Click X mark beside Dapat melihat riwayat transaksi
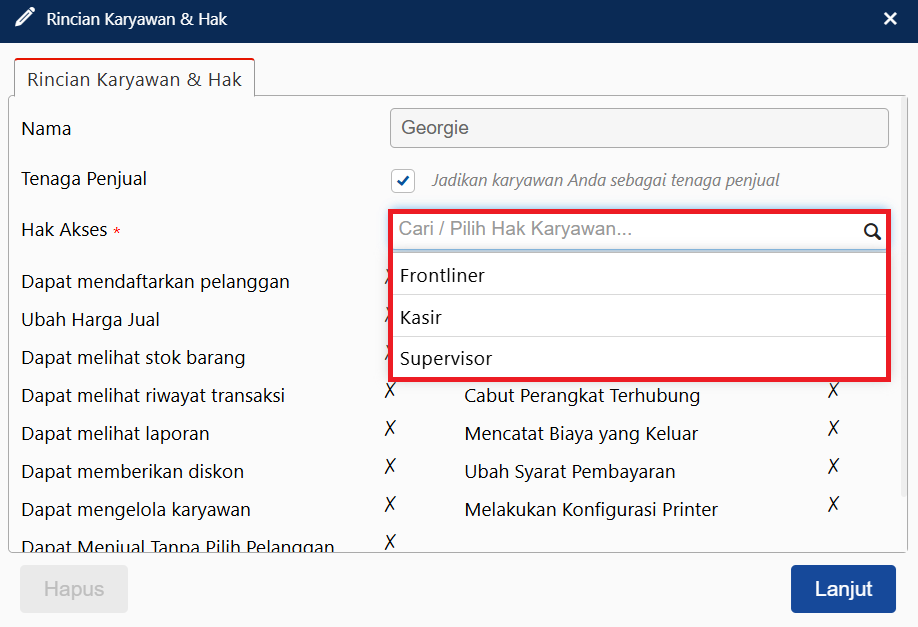The height and width of the screenshot is (627, 918). click(390, 390)
